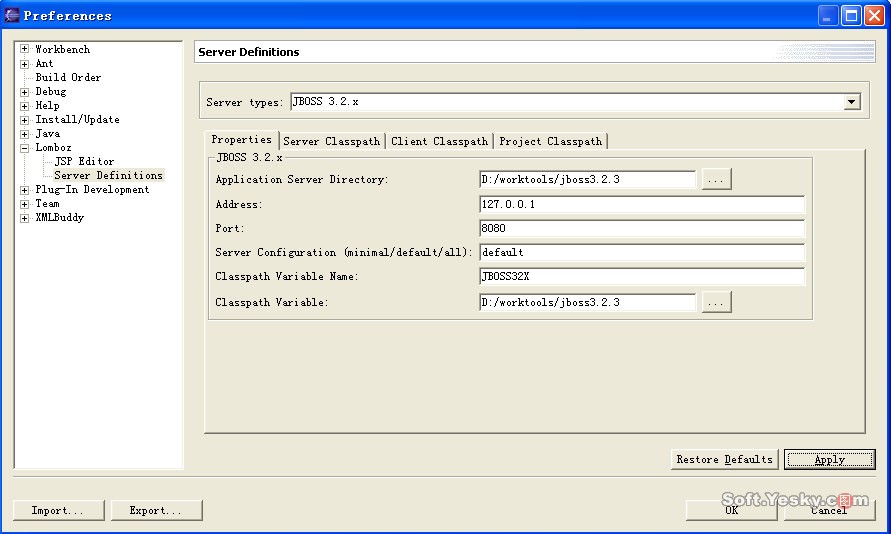Switch to the Server Classpath tab
The height and width of the screenshot is (534, 891).
tap(332, 141)
